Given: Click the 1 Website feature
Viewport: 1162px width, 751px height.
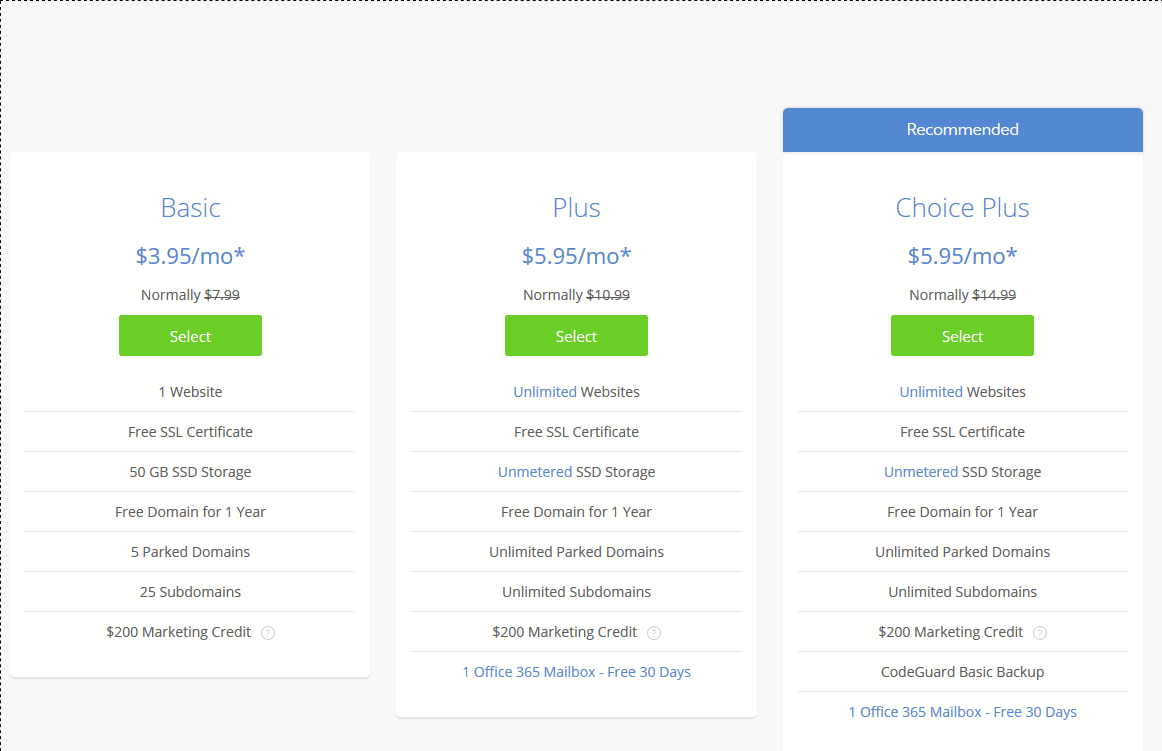Looking at the screenshot, I should (x=190, y=391).
